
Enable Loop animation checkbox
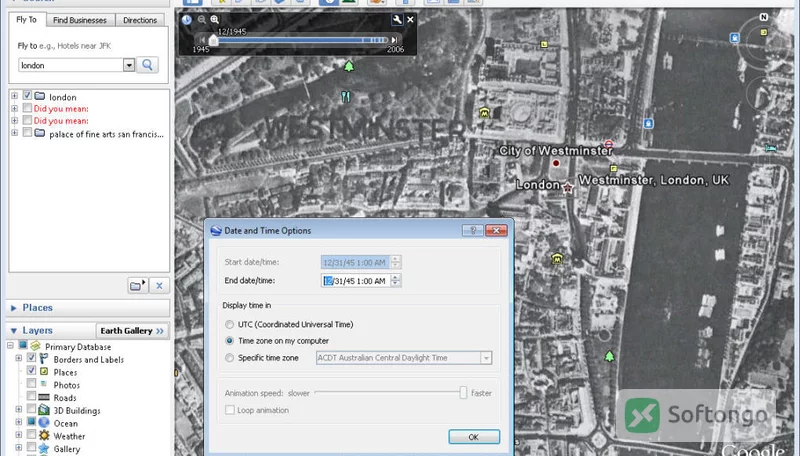[230, 410]
